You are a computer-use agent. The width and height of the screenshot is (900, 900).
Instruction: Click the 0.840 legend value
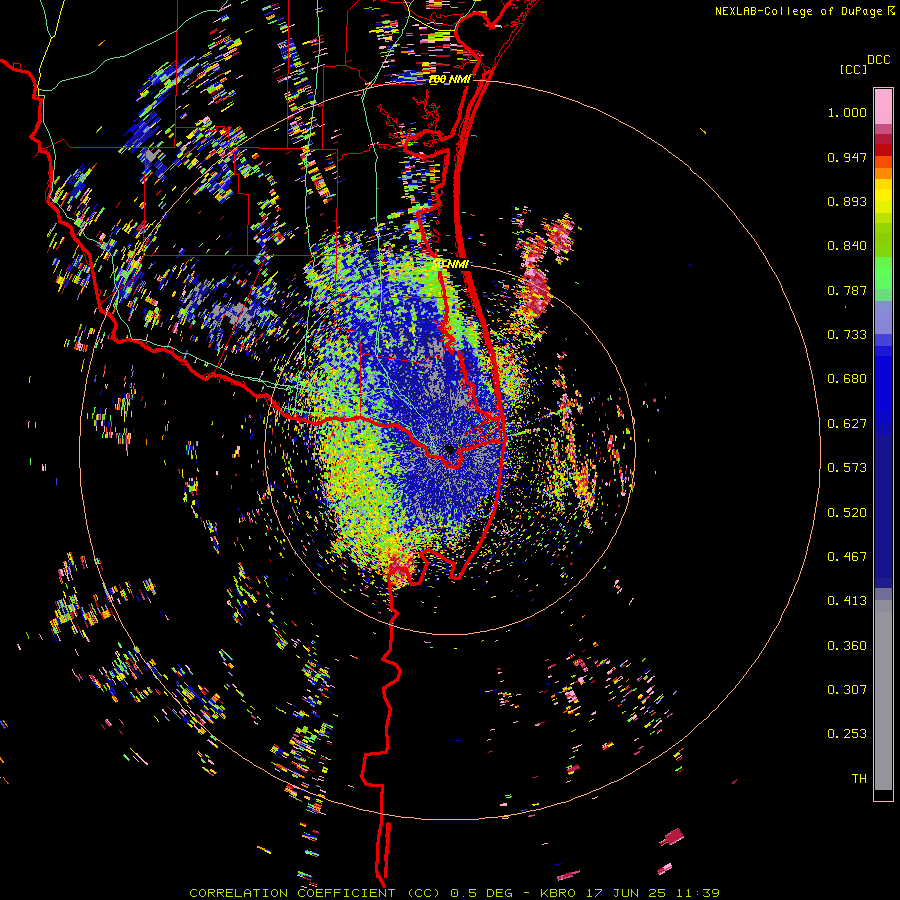coord(847,246)
